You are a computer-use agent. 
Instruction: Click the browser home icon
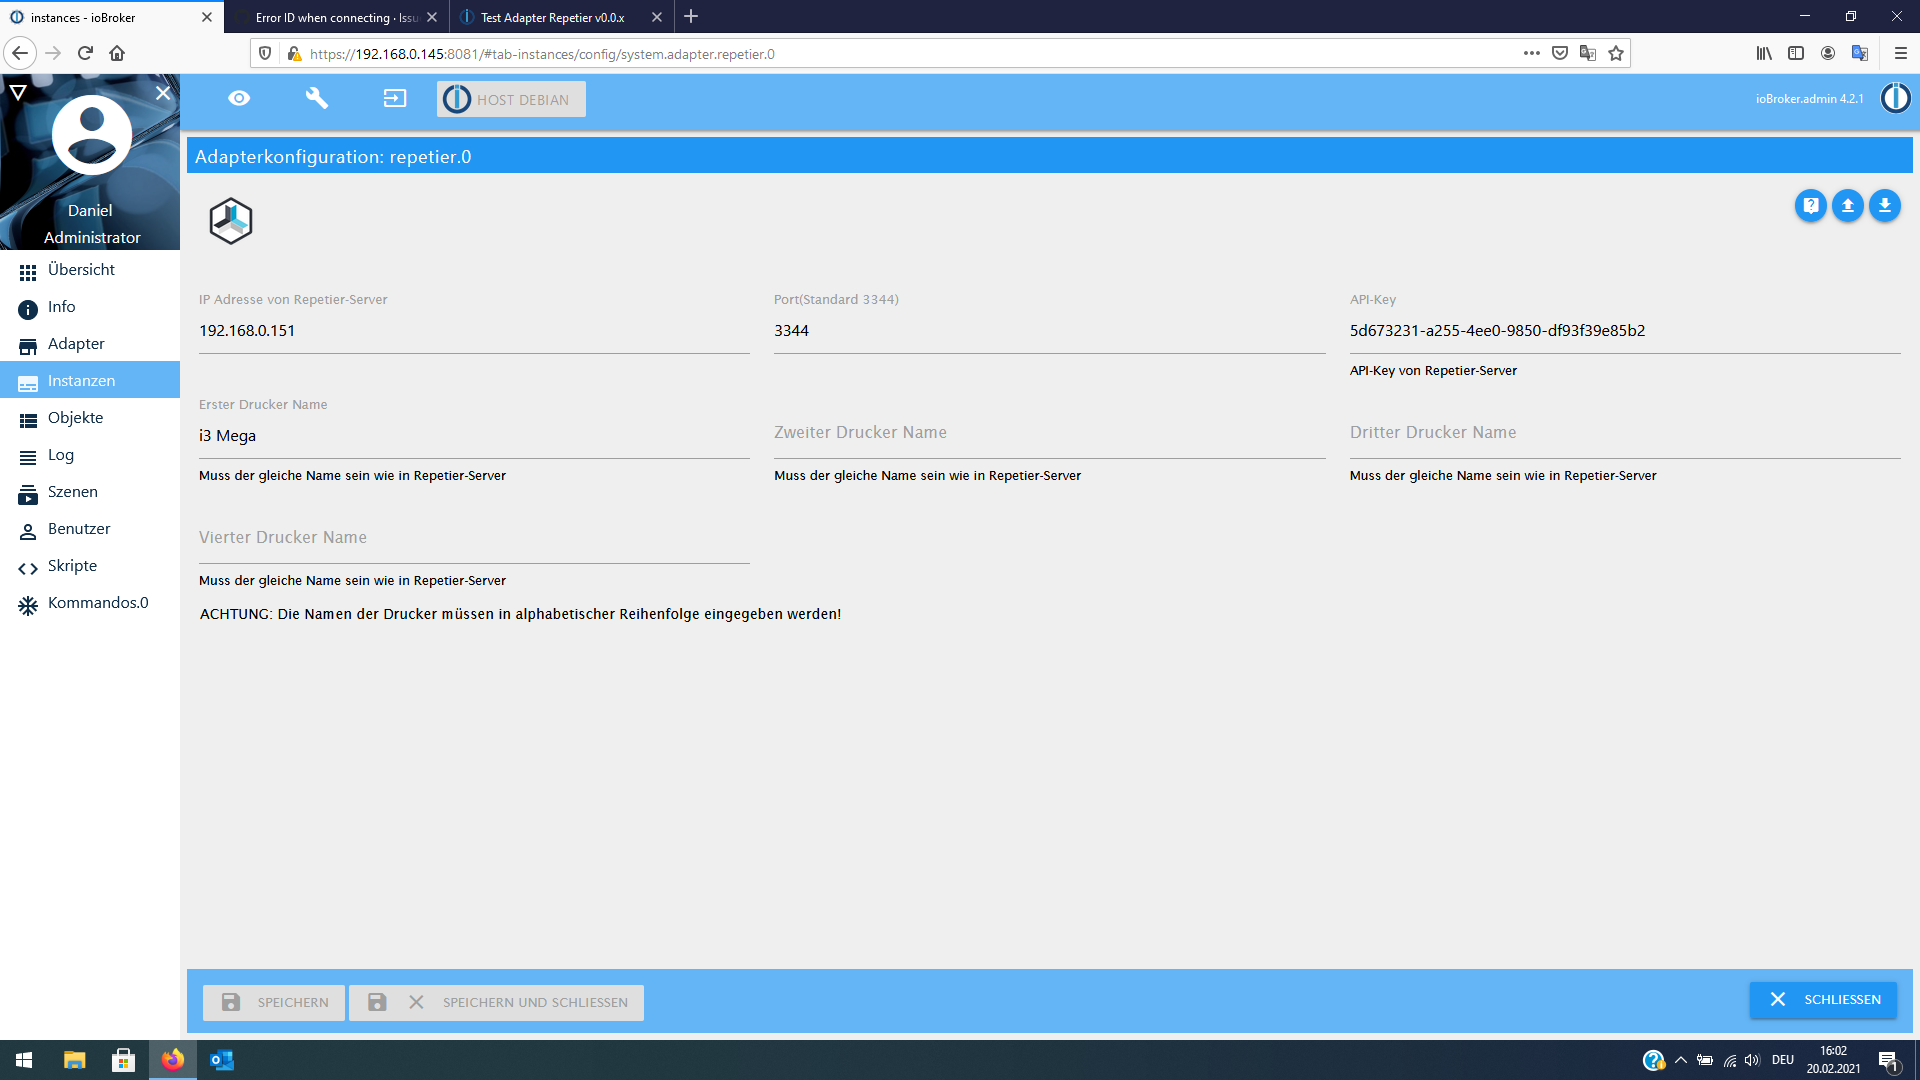117,53
